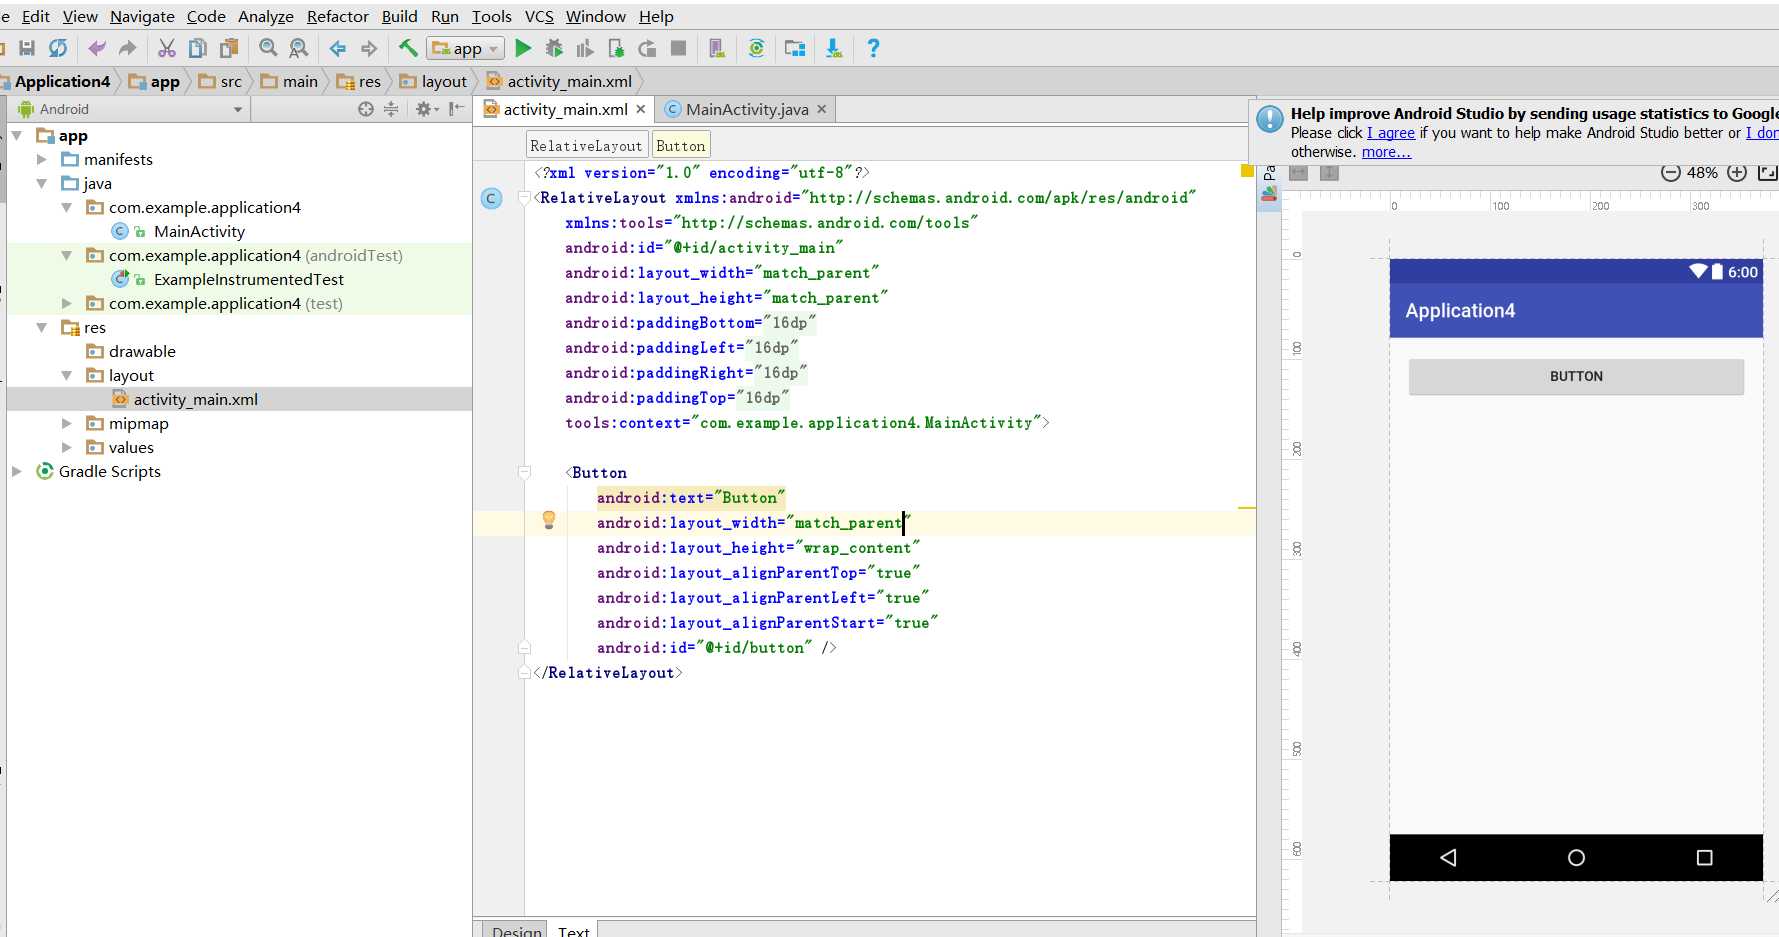Click scroll from source target icon
The width and height of the screenshot is (1779, 937).
[366, 109]
